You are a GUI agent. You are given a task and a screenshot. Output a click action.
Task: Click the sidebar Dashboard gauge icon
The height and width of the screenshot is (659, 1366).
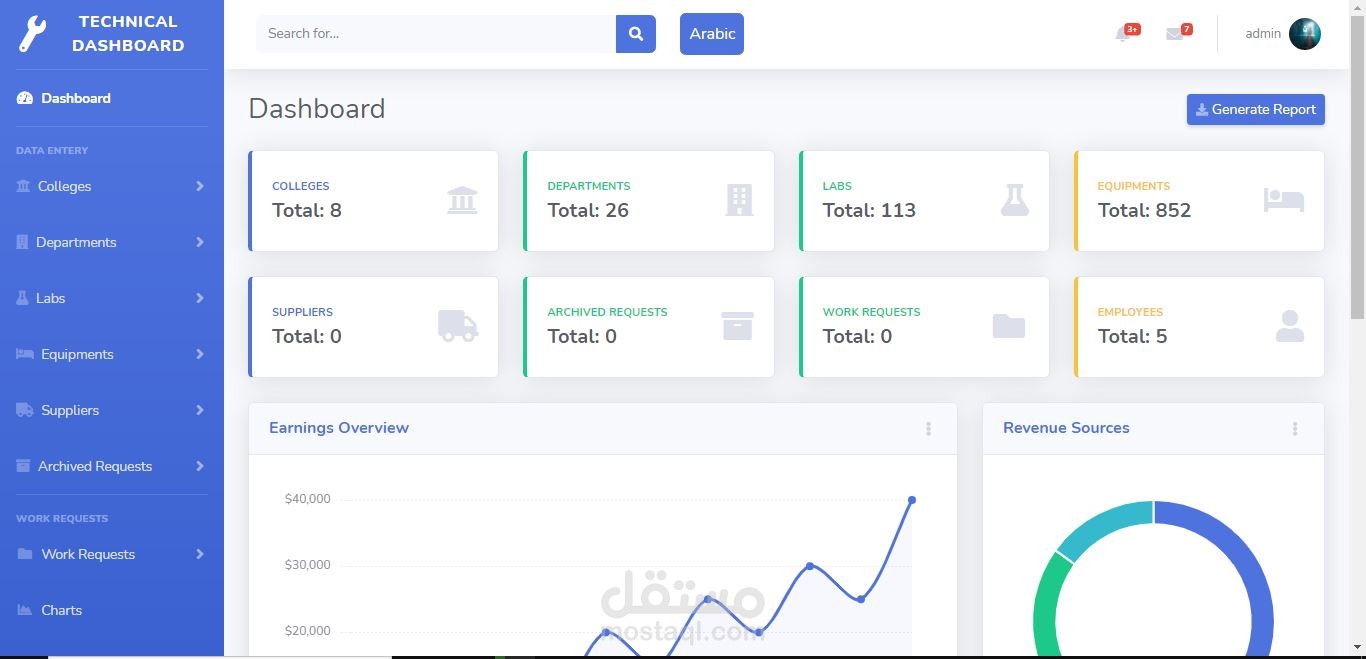coord(25,98)
